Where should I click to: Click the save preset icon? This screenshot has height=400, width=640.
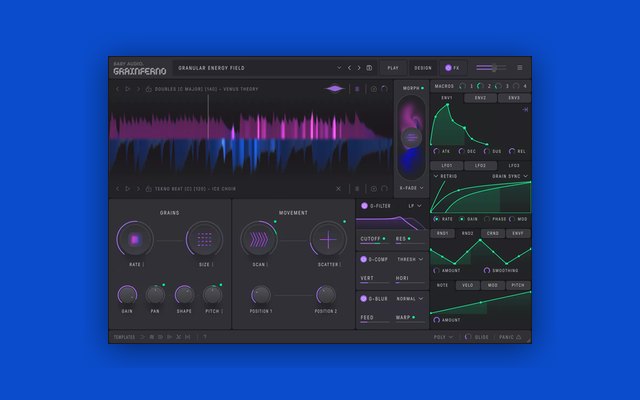(x=369, y=68)
